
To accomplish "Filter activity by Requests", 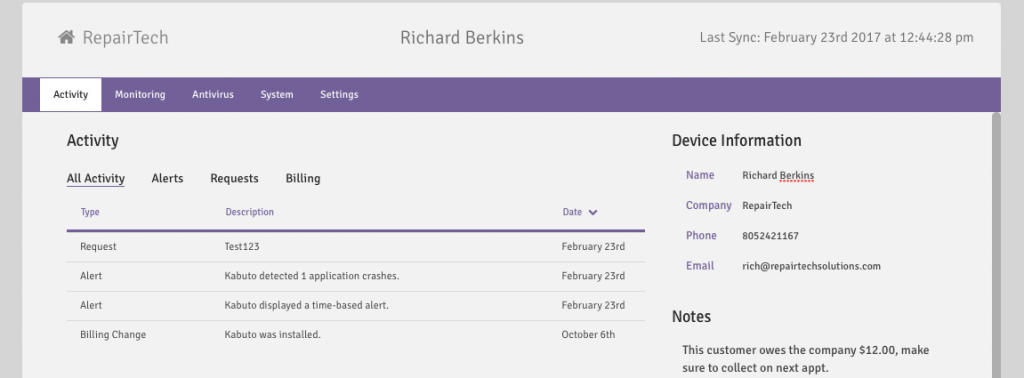I will click(x=234, y=178).
